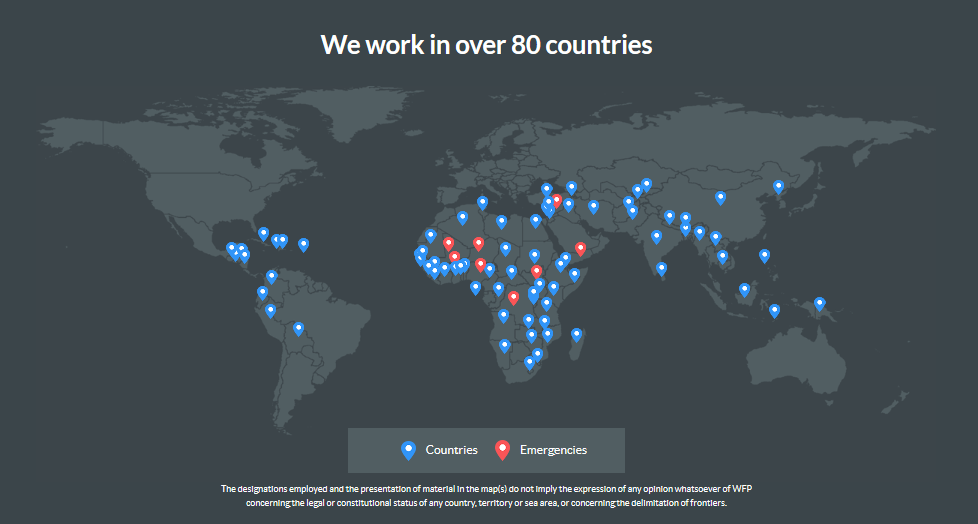Open the blue pin on central China
Image resolution: width=978 pixels, height=524 pixels.
coord(720,198)
